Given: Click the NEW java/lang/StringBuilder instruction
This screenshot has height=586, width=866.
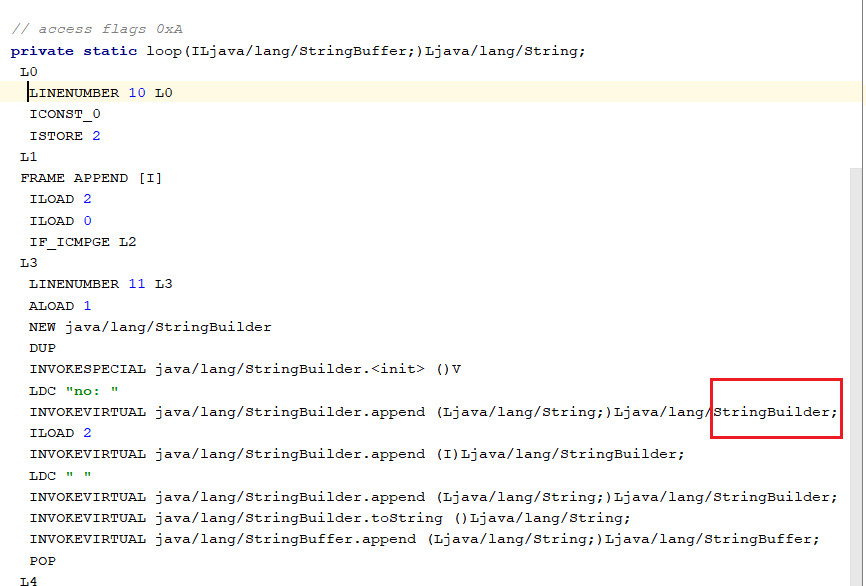Looking at the screenshot, I should (x=150, y=327).
